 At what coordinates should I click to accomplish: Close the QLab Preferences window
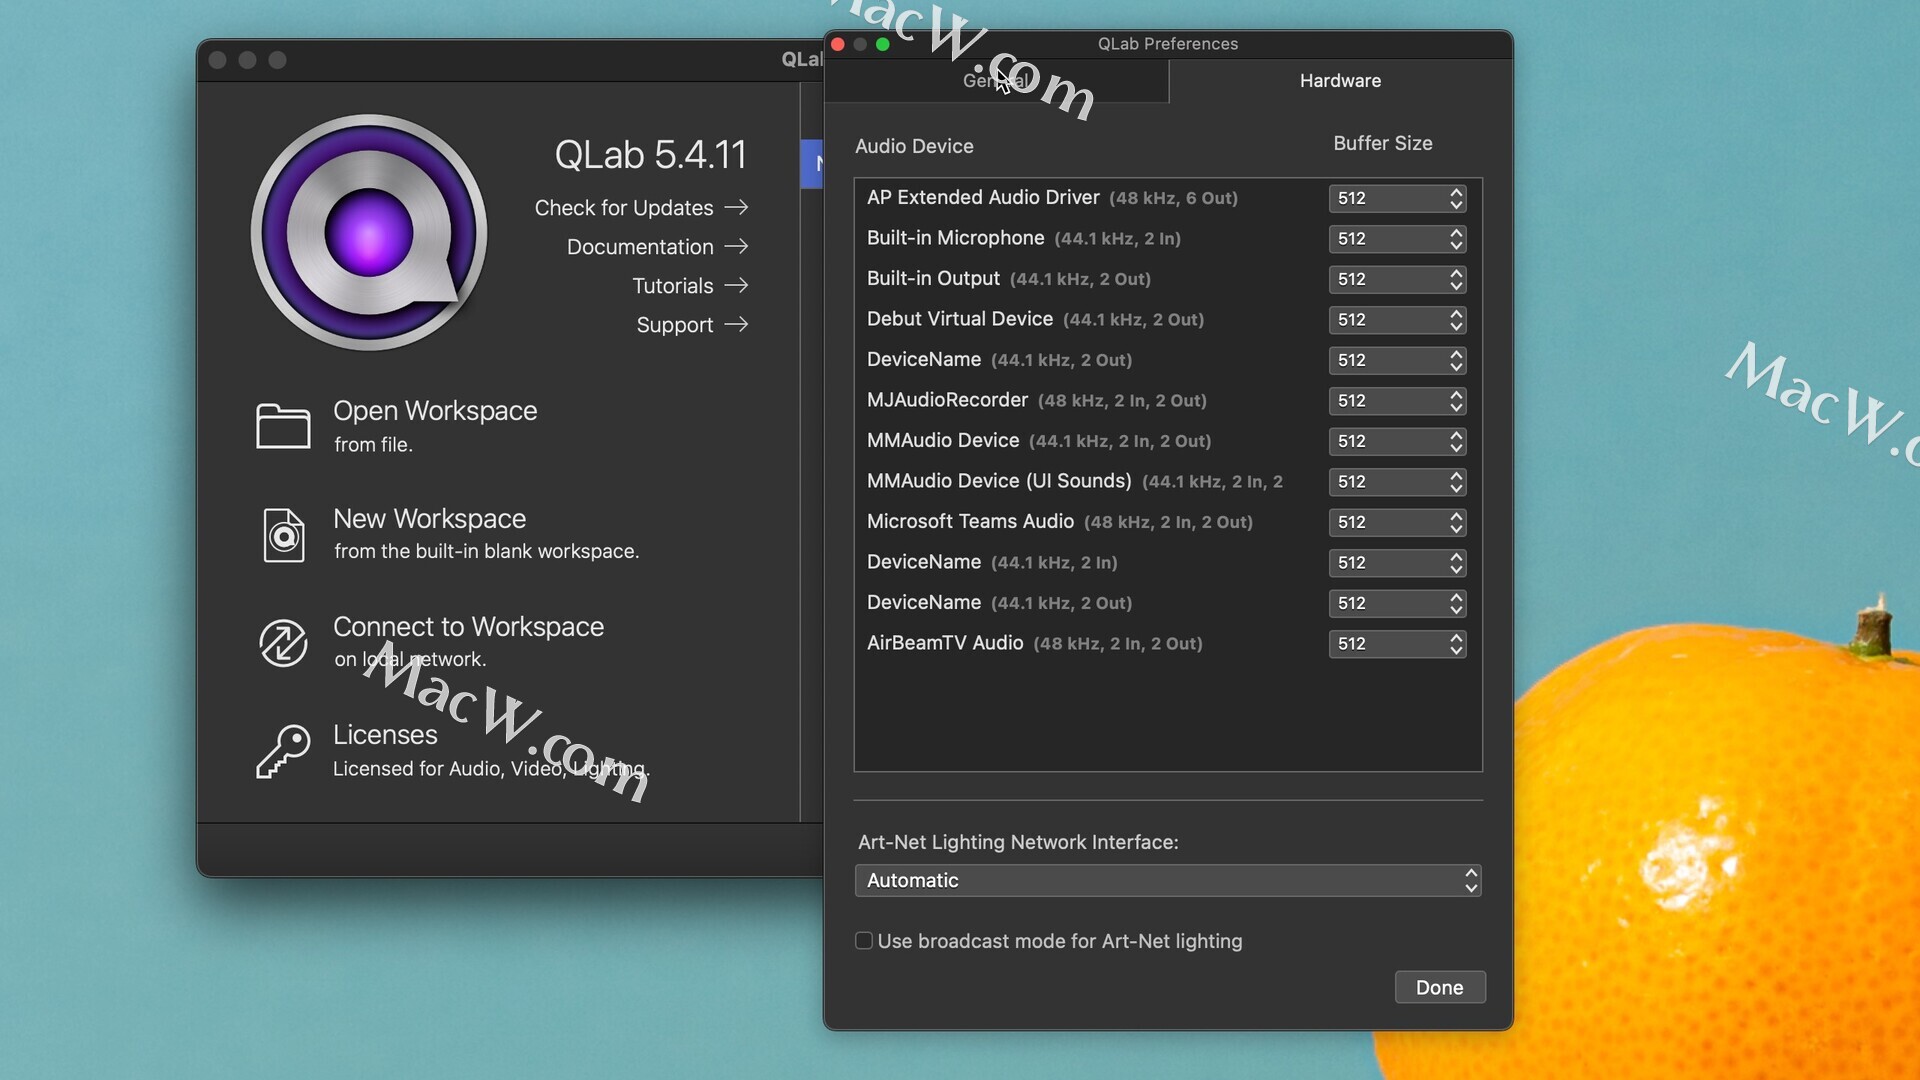pyautogui.click(x=838, y=44)
